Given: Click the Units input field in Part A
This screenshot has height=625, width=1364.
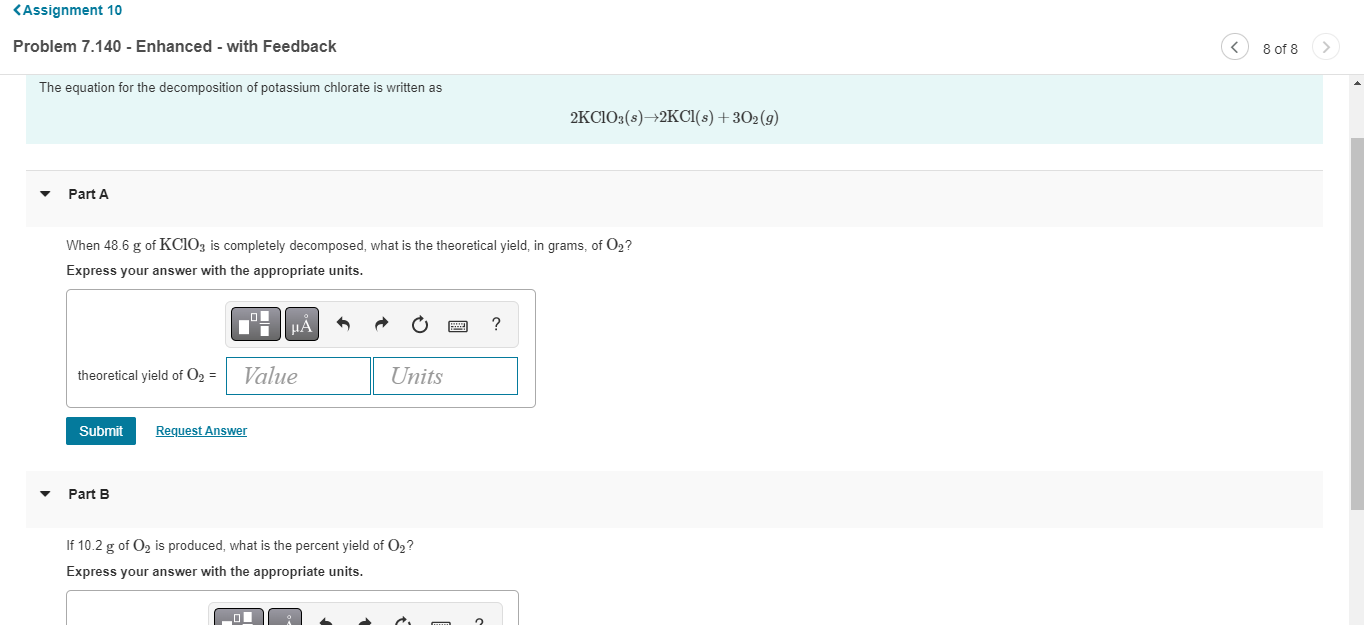Looking at the screenshot, I should pos(444,375).
